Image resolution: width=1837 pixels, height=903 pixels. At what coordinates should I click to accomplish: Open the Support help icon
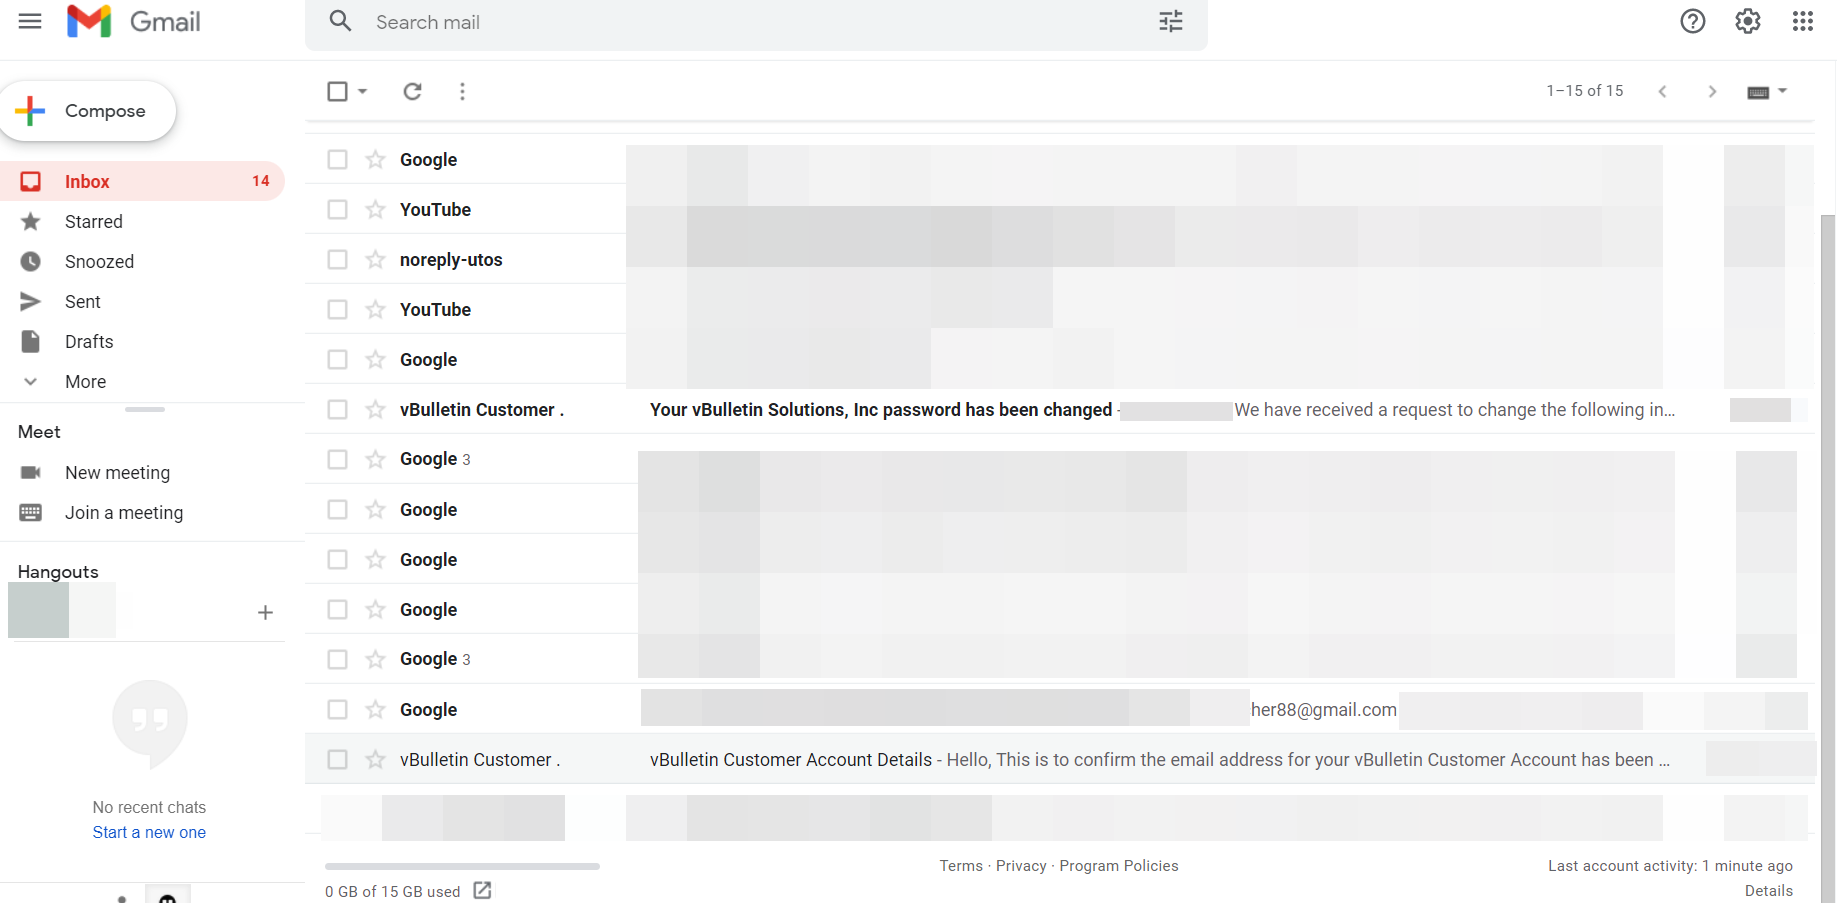pos(1693,21)
